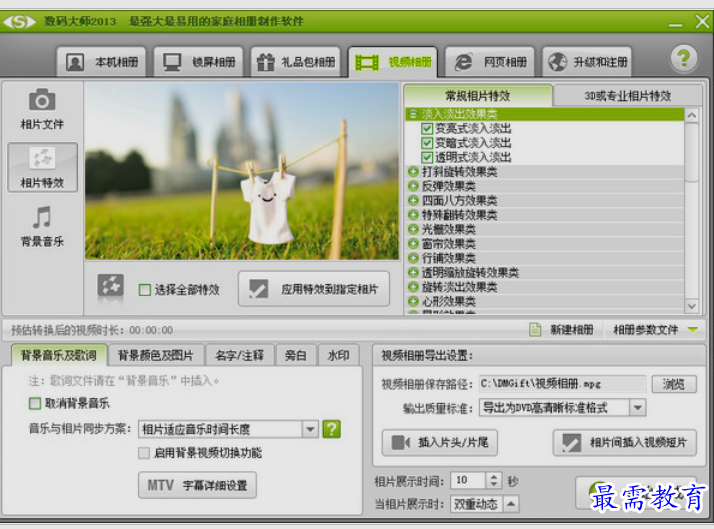Open the 礼品包相册 tab

click(x=296, y=61)
